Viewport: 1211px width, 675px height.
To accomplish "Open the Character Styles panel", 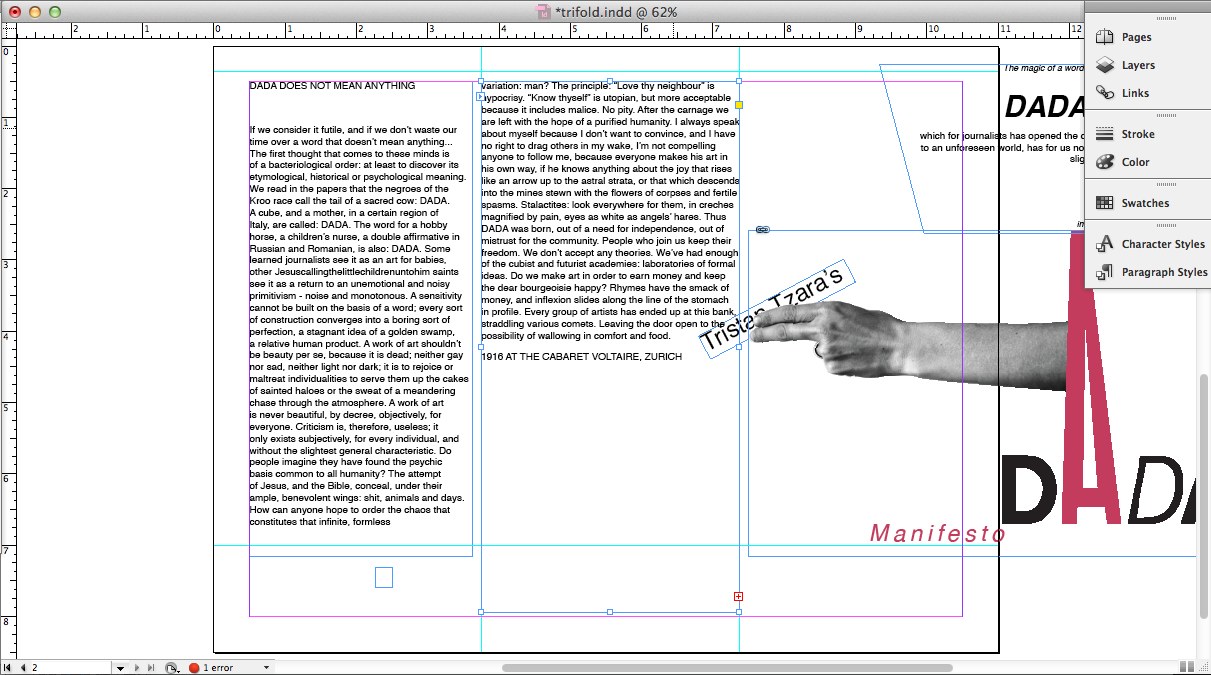I will point(1162,244).
